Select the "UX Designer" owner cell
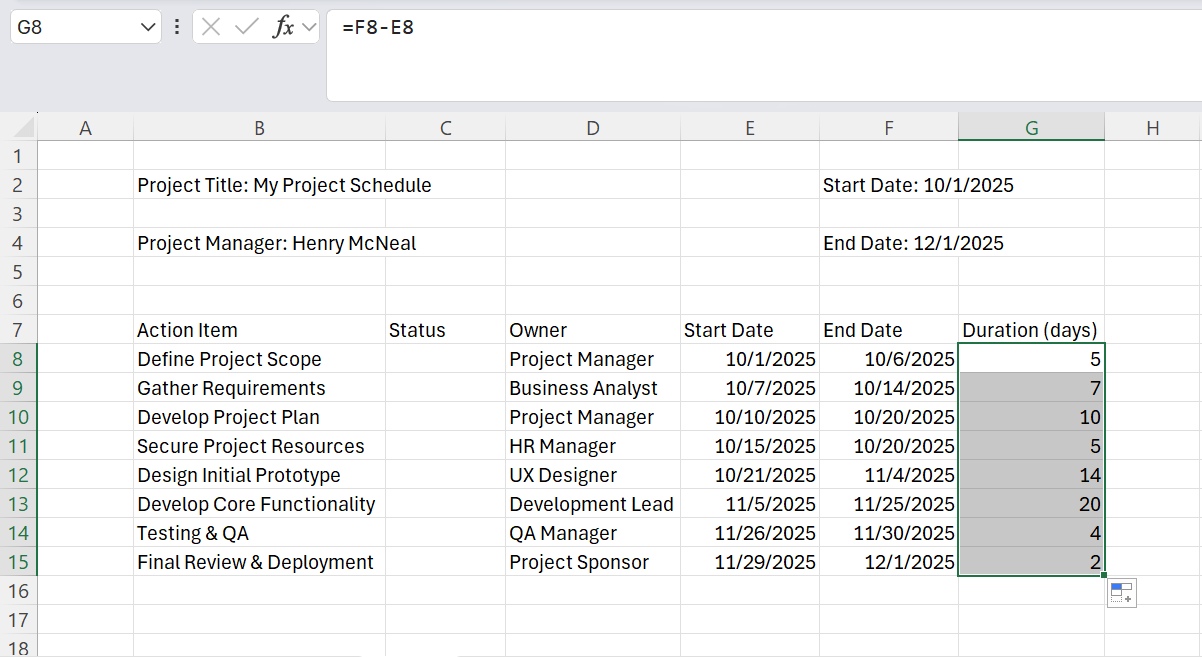 (563, 475)
